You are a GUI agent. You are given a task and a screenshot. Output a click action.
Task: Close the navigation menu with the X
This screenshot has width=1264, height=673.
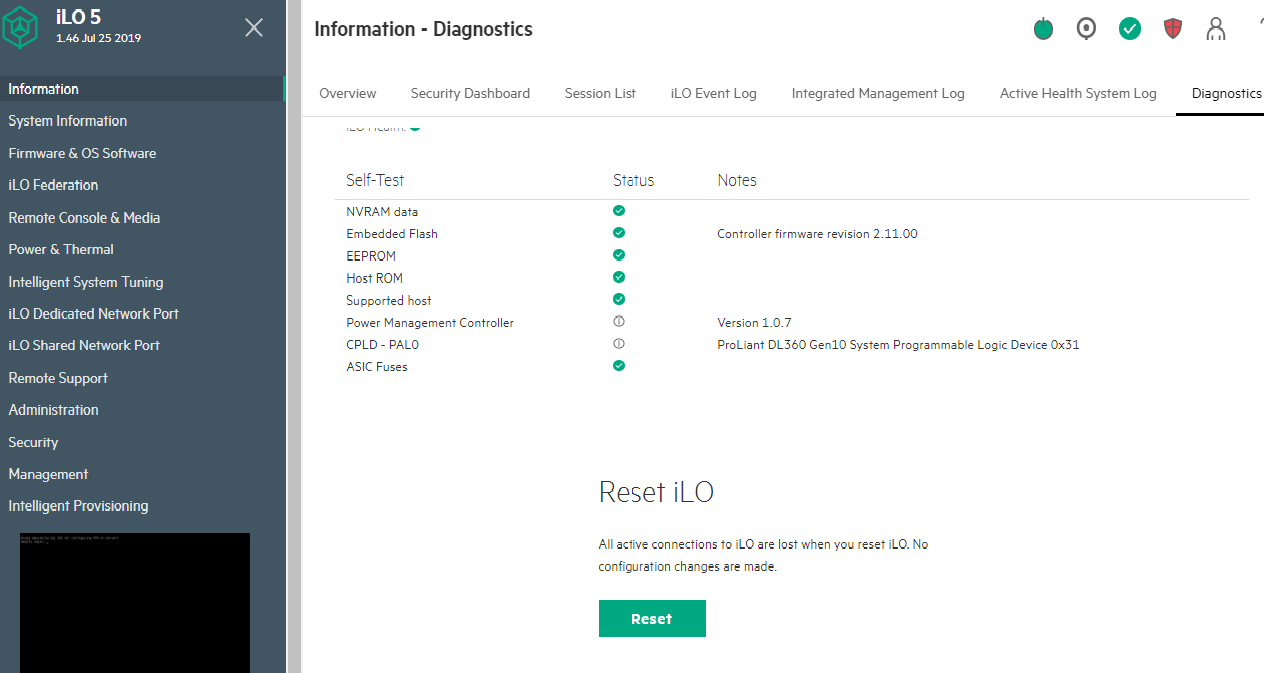254,27
